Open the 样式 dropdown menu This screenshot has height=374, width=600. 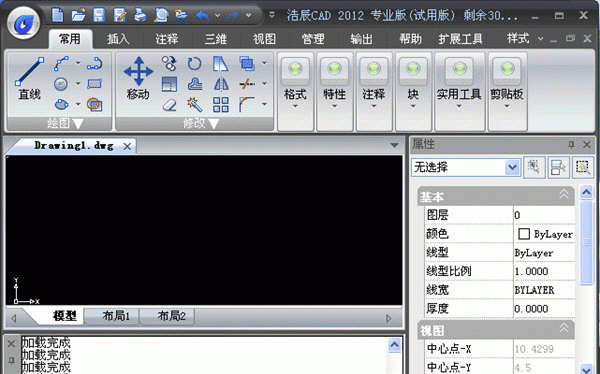point(524,39)
